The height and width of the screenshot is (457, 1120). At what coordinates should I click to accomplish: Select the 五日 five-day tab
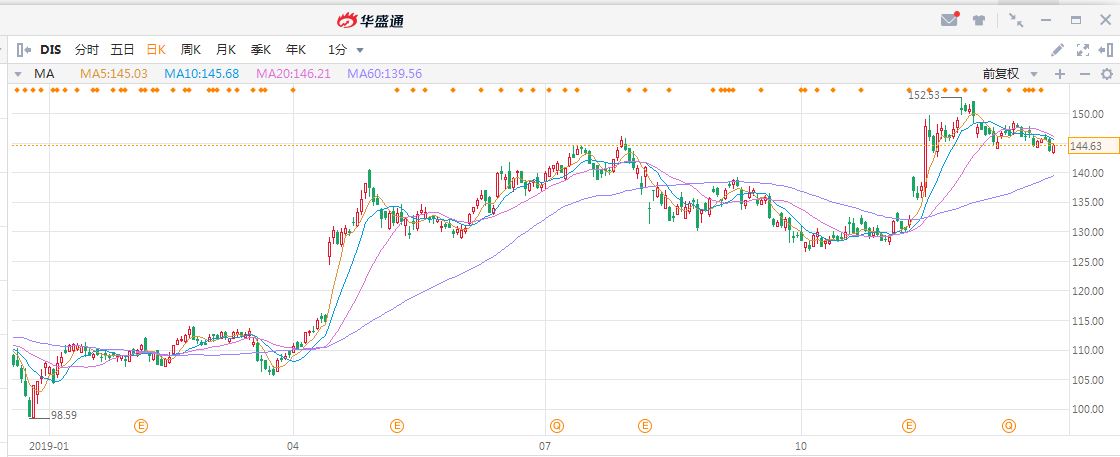[x=122, y=49]
